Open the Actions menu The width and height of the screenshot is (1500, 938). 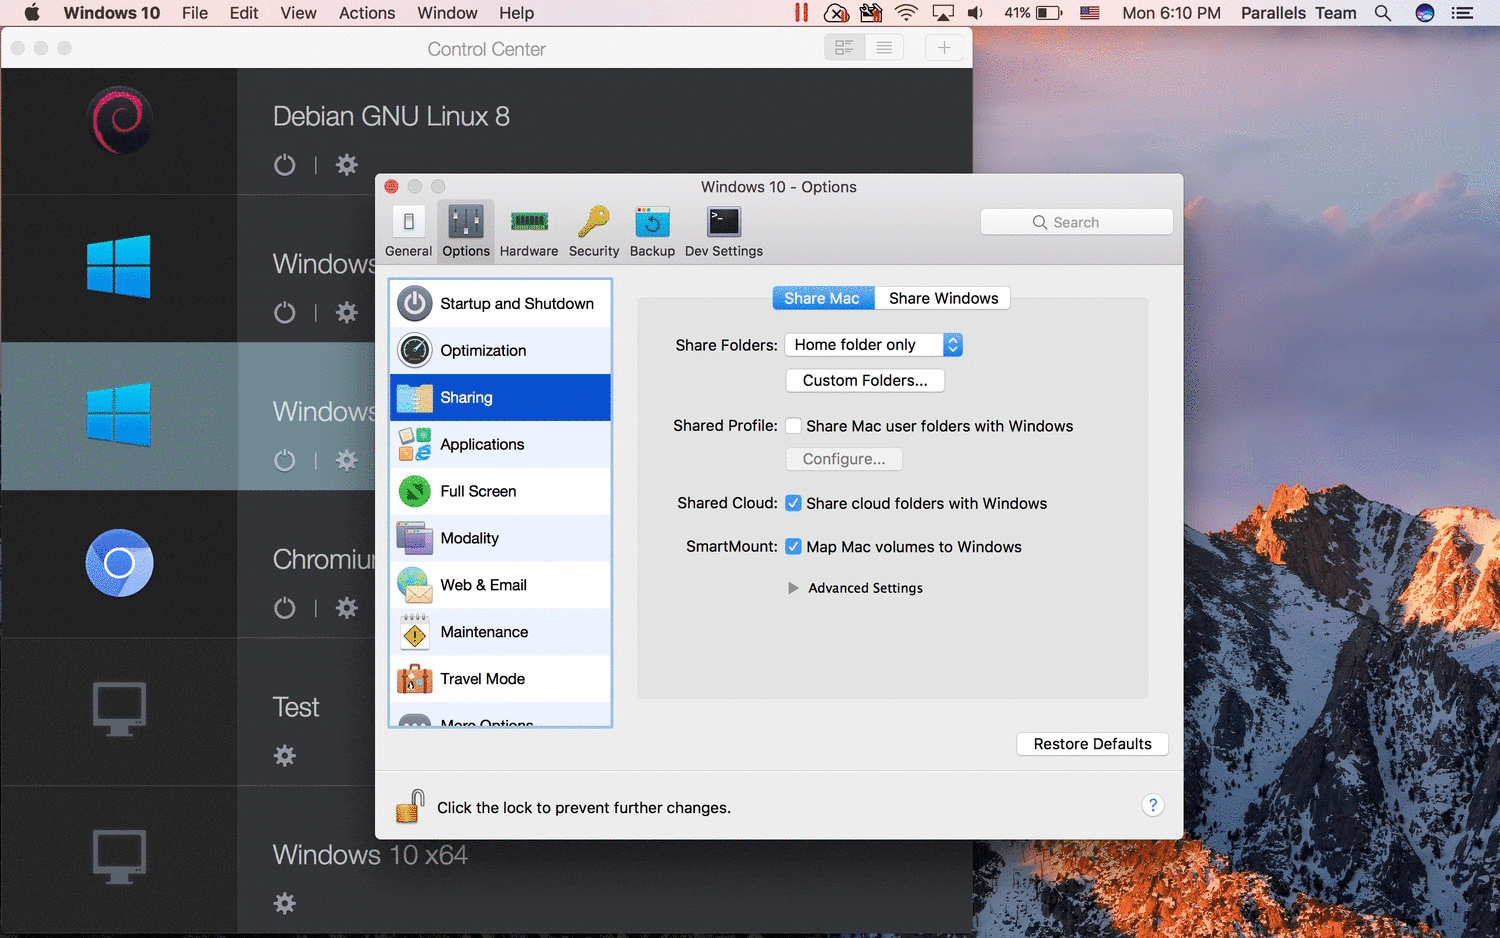367,13
